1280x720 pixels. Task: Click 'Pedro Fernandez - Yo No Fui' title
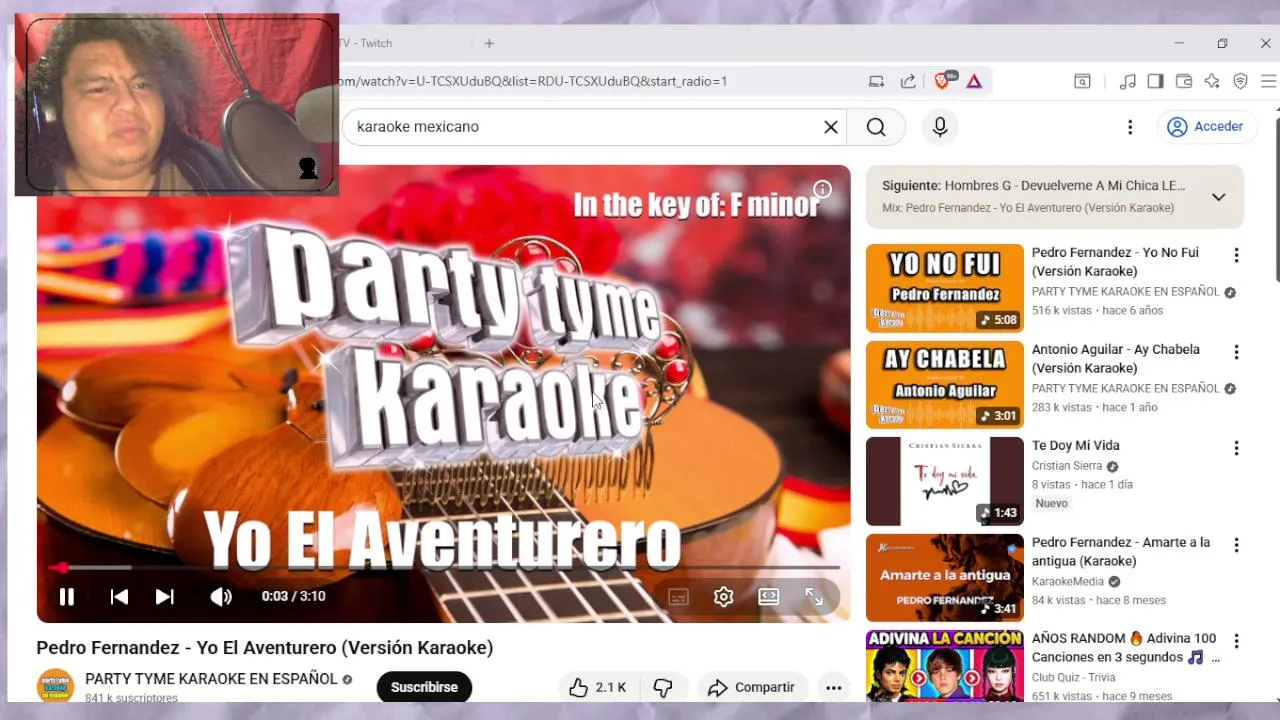[x=1115, y=262]
